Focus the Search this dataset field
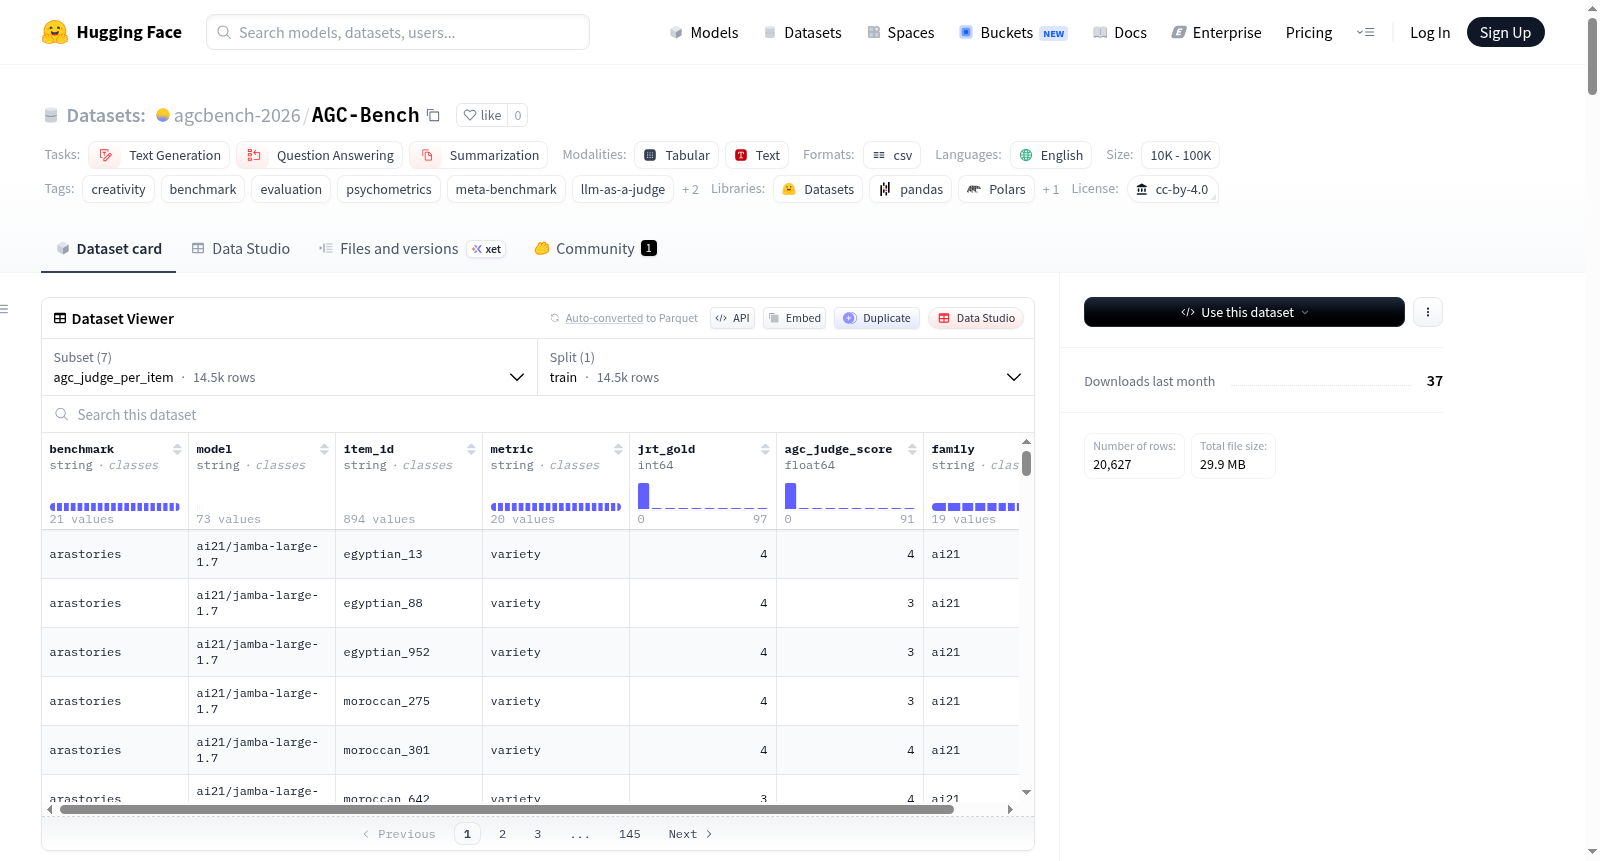 pyautogui.click(x=538, y=414)
